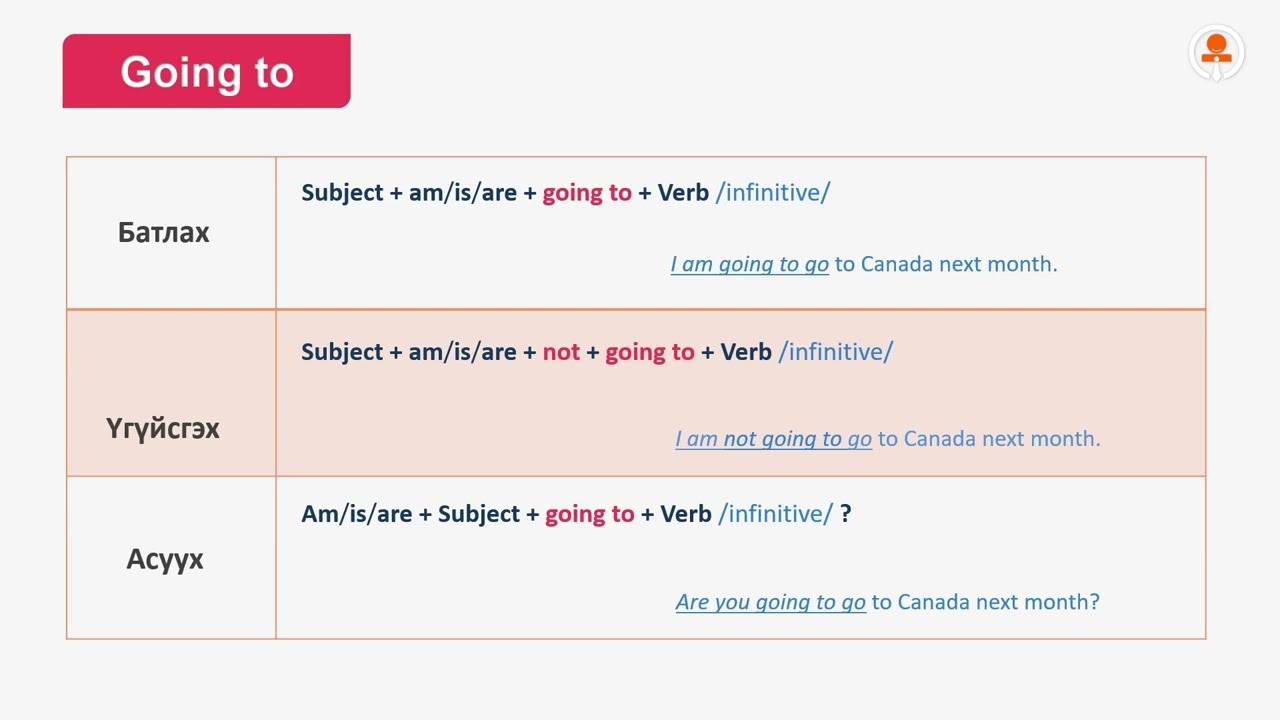Screen dimensions: 1280x720
Task: Select the "Асуух" row label
Action: [x=165, y=559]
